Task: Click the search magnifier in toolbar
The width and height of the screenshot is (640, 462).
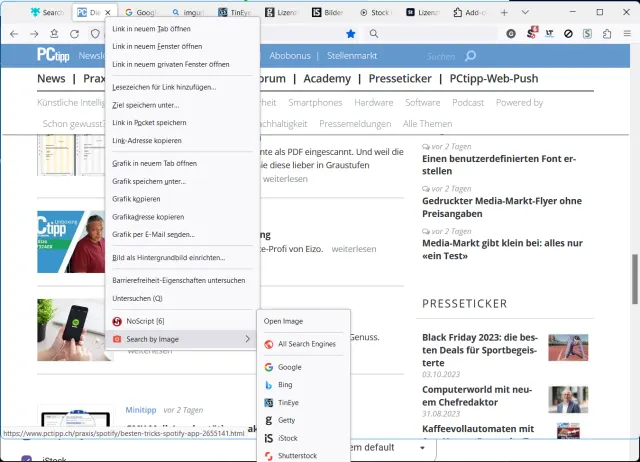Action: (374, 33)
